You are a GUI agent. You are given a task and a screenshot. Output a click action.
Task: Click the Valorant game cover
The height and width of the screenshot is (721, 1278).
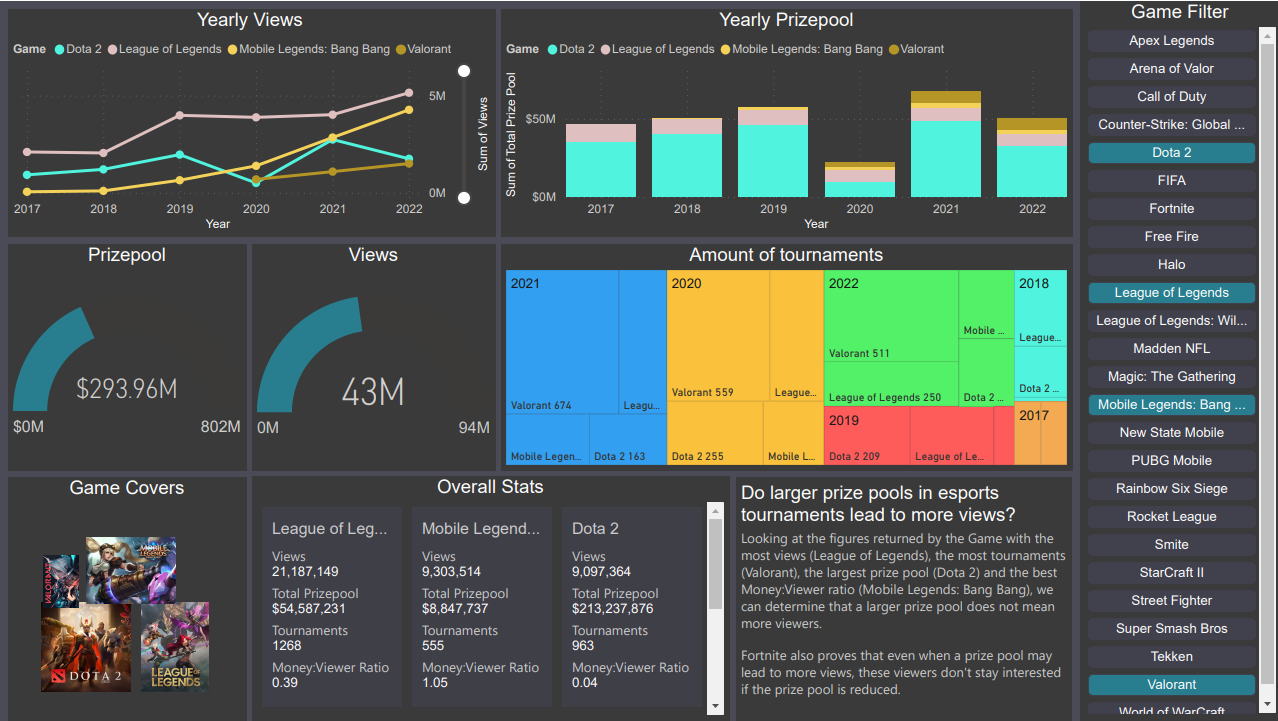pos(60,581)
